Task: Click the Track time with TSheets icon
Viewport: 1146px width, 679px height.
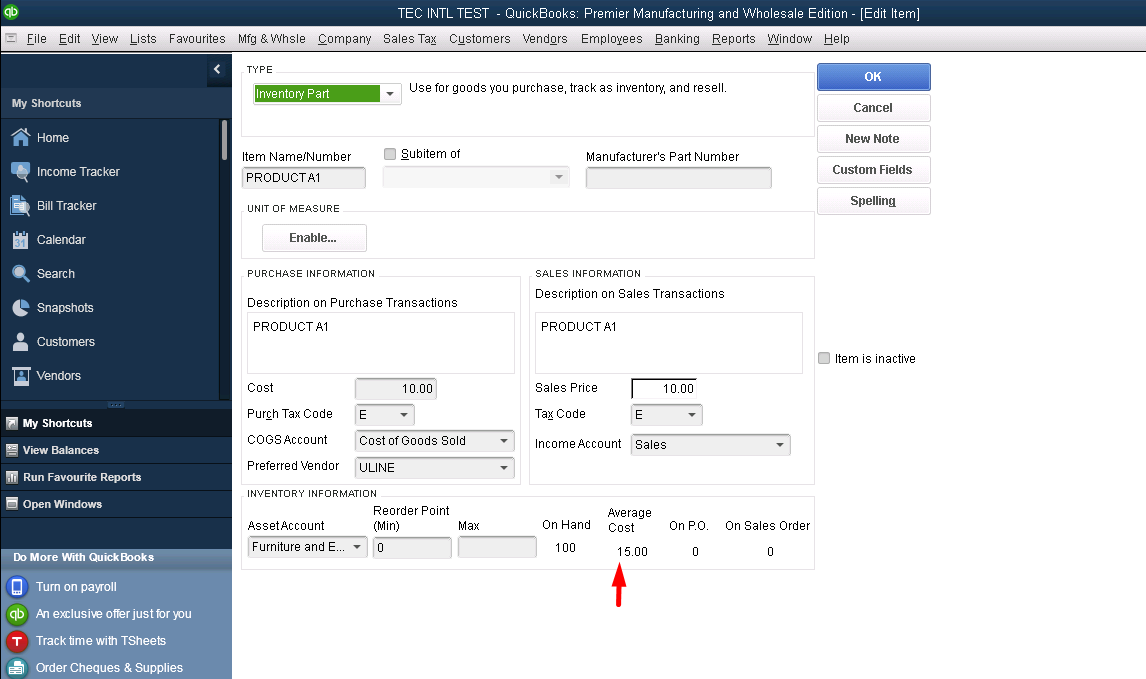Action: tap(17, 641)
